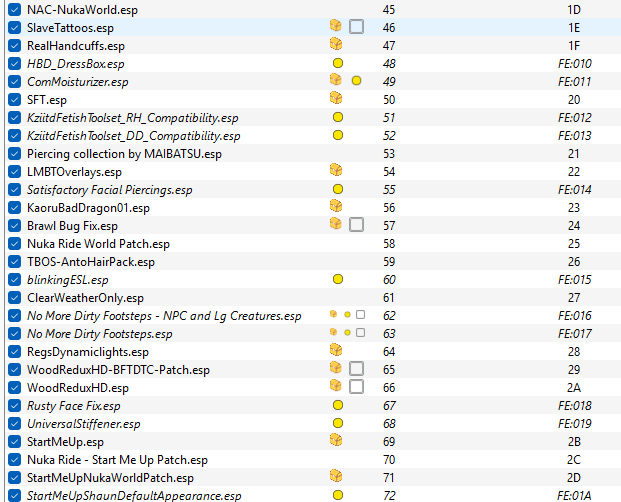This screenshot has width=621, height=502.
Task: Select the NAC-NukaWorld.esp plugin name
Action: click(x=82, y=10)
